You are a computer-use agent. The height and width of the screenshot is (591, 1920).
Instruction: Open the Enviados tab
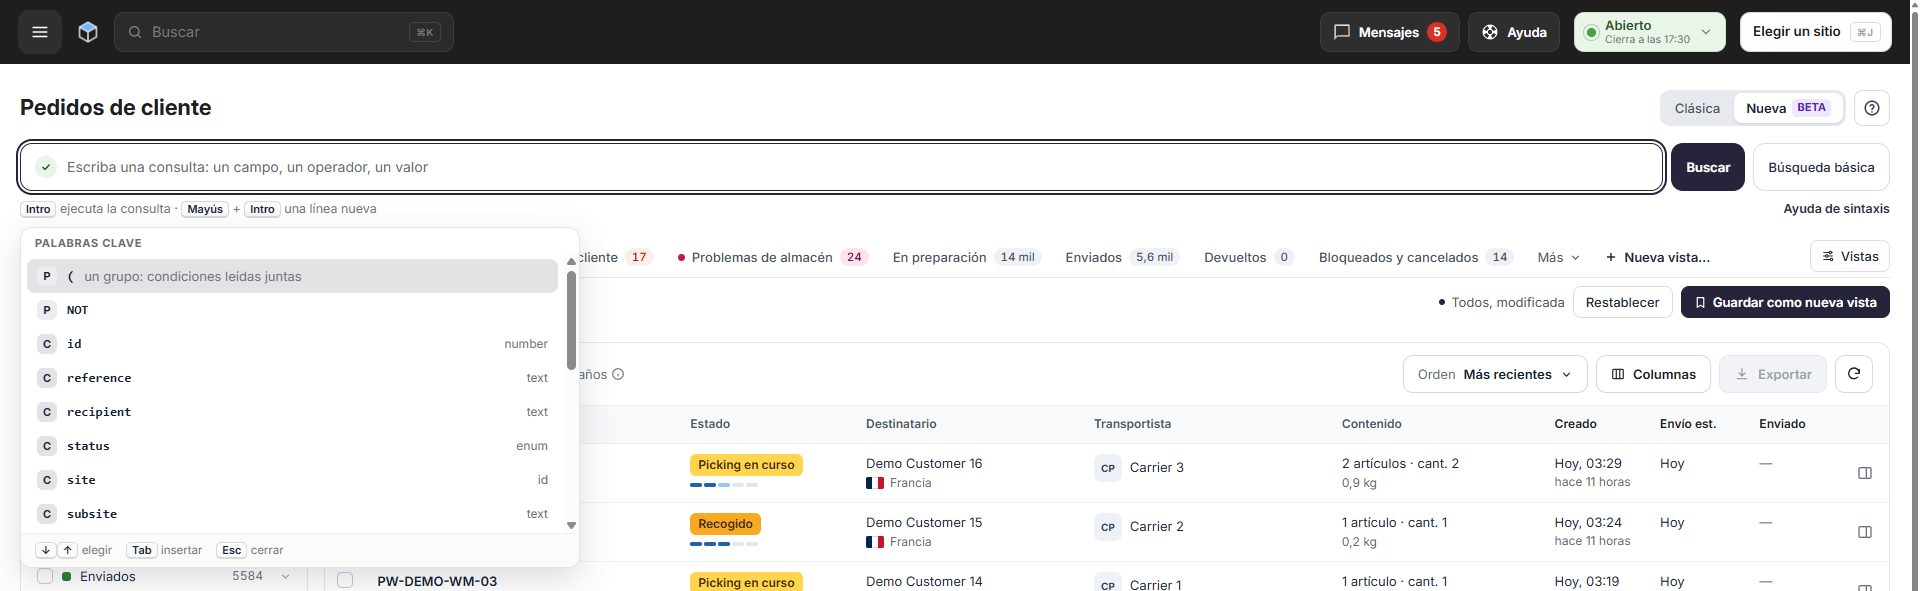1122,257
